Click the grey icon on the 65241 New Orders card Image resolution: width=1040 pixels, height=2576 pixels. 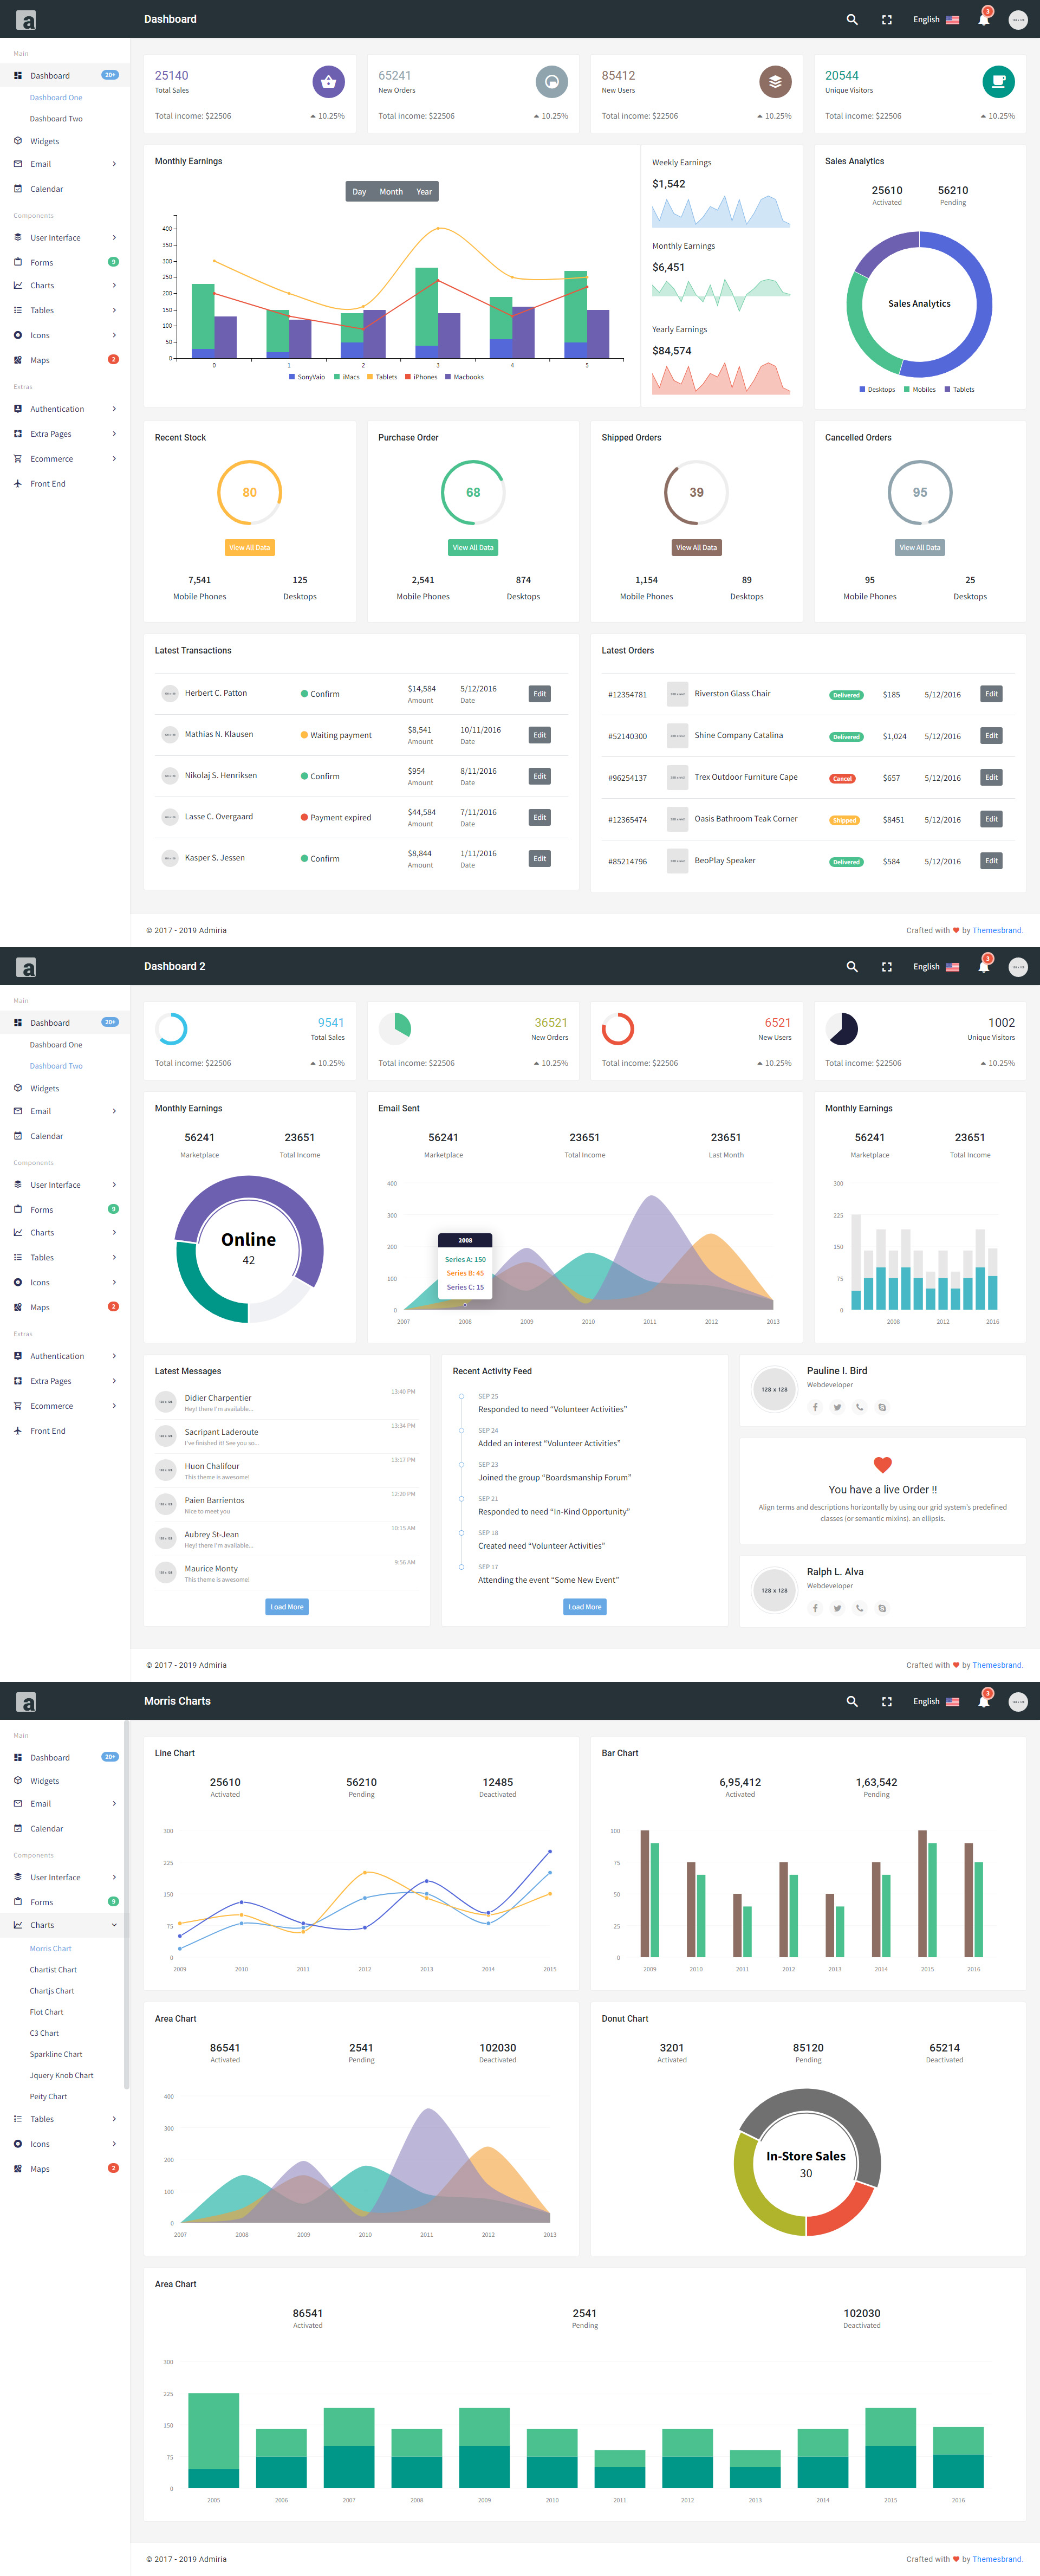552,82
